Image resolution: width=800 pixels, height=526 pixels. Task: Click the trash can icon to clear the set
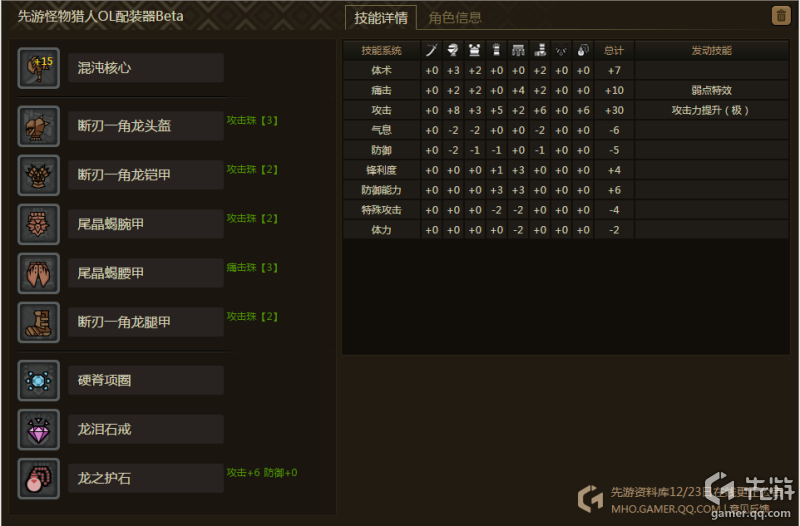[x=781, y=16]
